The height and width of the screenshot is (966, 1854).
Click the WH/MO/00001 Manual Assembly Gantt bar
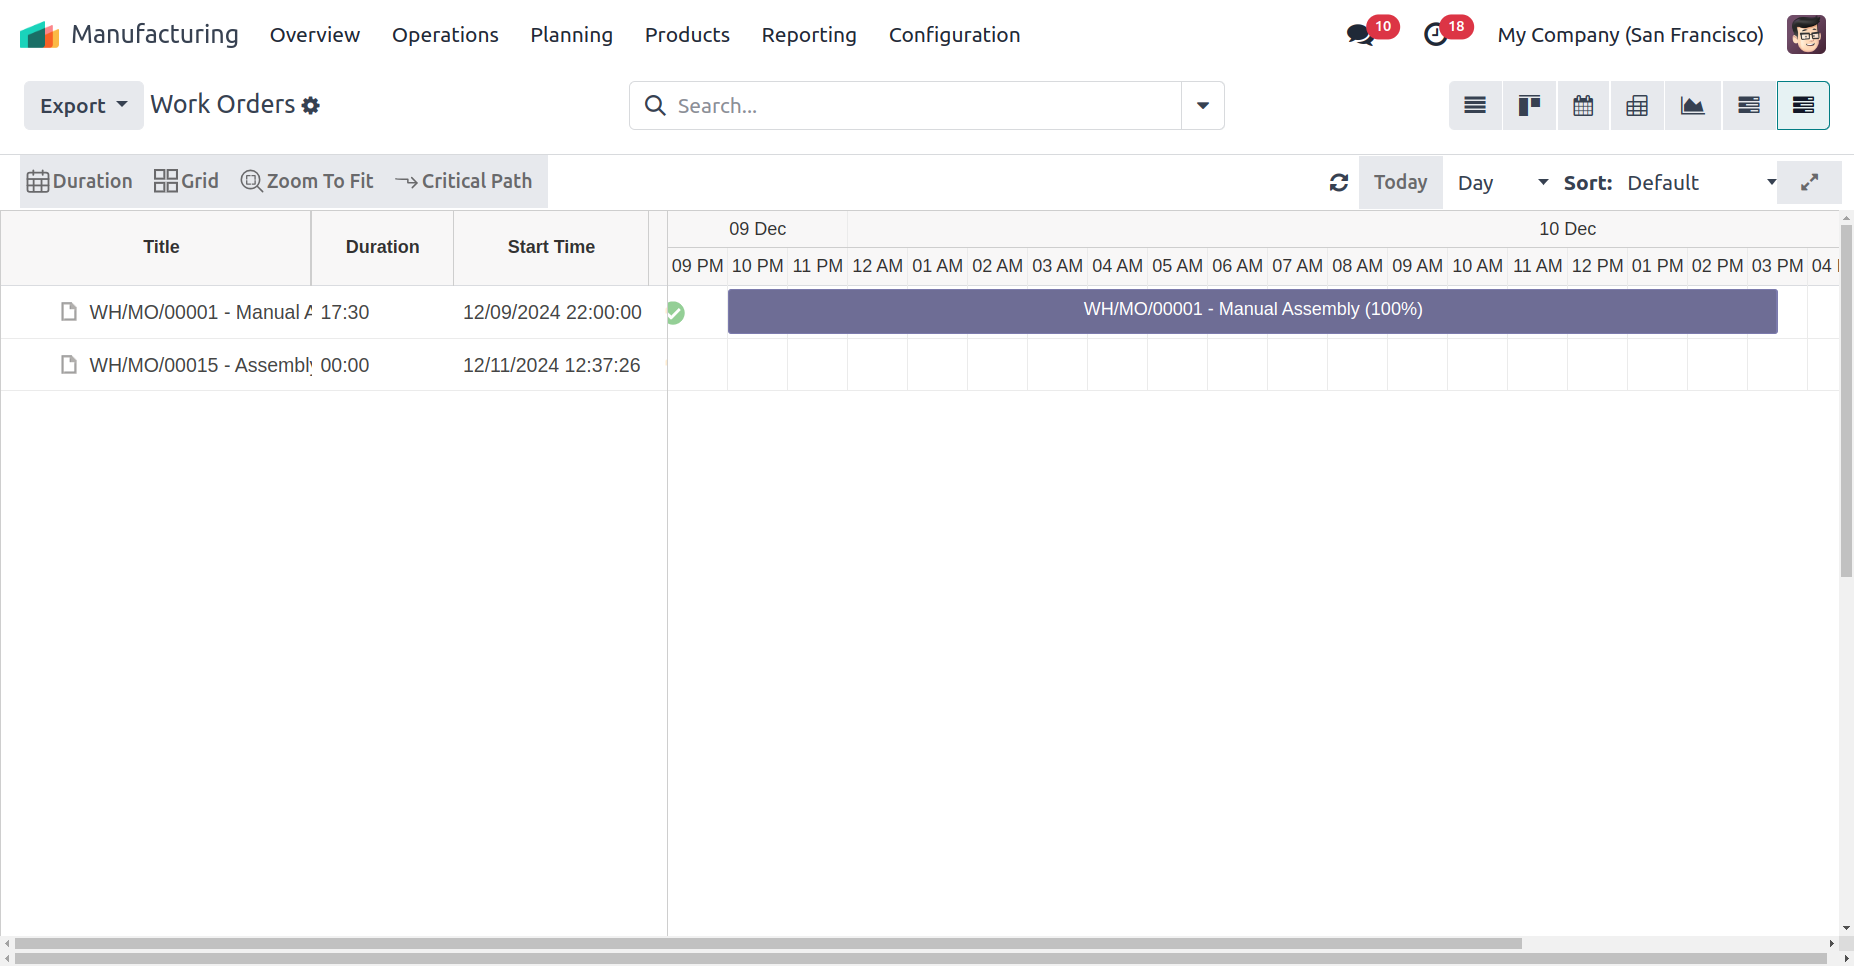pos(1252,311)
